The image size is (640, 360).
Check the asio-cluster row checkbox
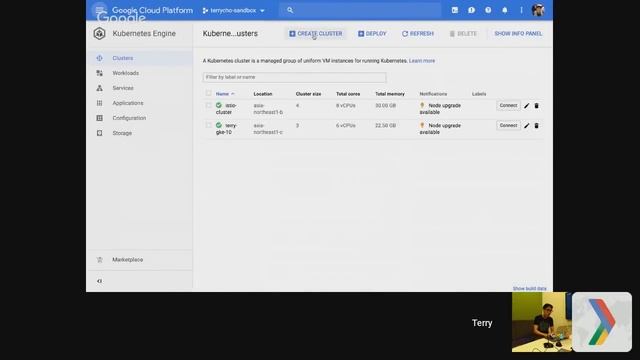(x=209, y=105)
